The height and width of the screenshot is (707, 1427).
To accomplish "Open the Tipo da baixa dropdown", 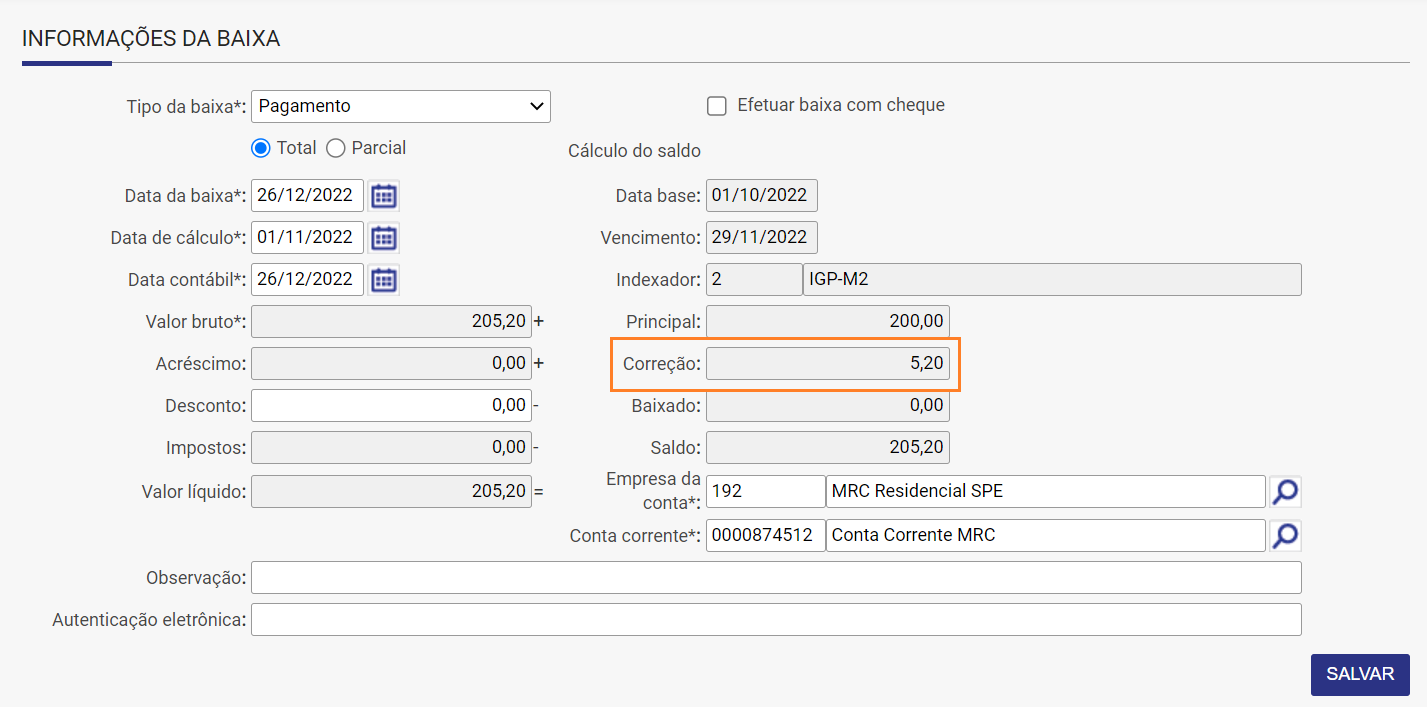I will 401,106.
